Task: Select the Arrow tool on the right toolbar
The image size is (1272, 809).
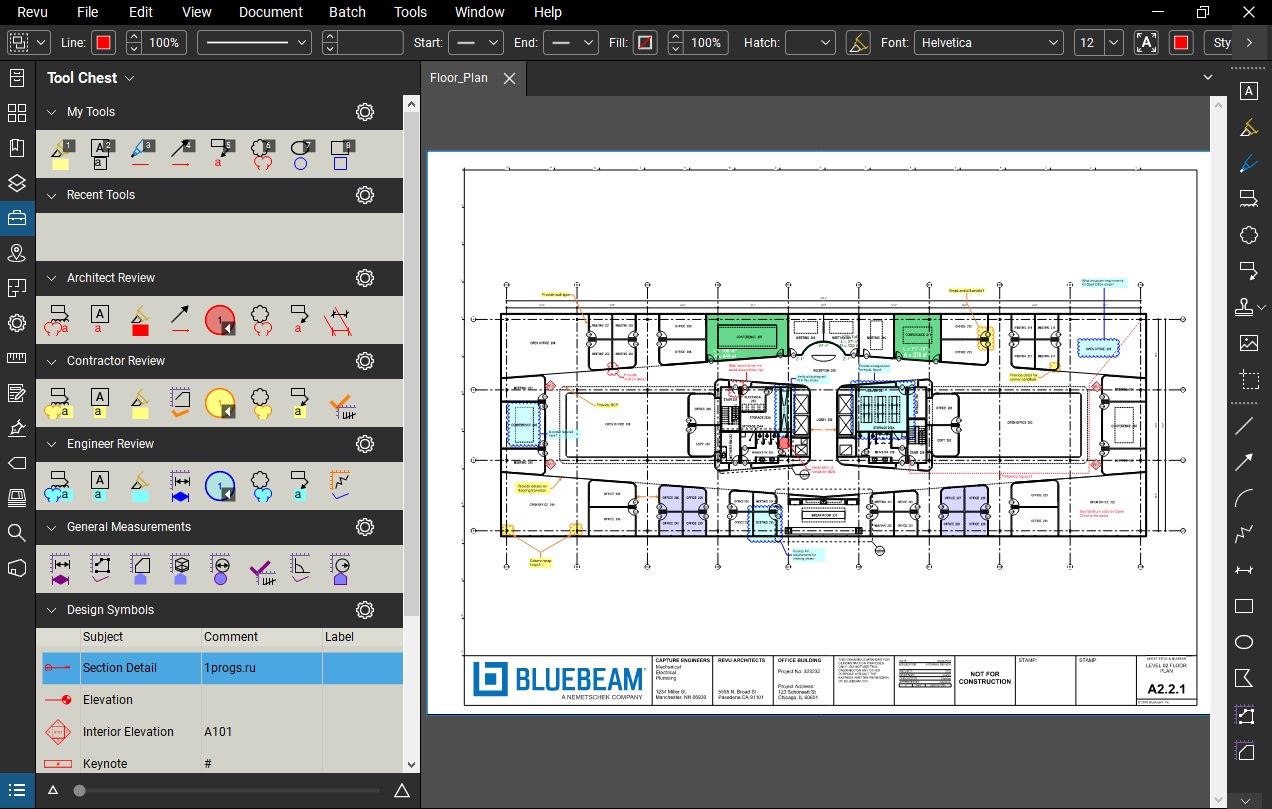Action: (1247, 463)
